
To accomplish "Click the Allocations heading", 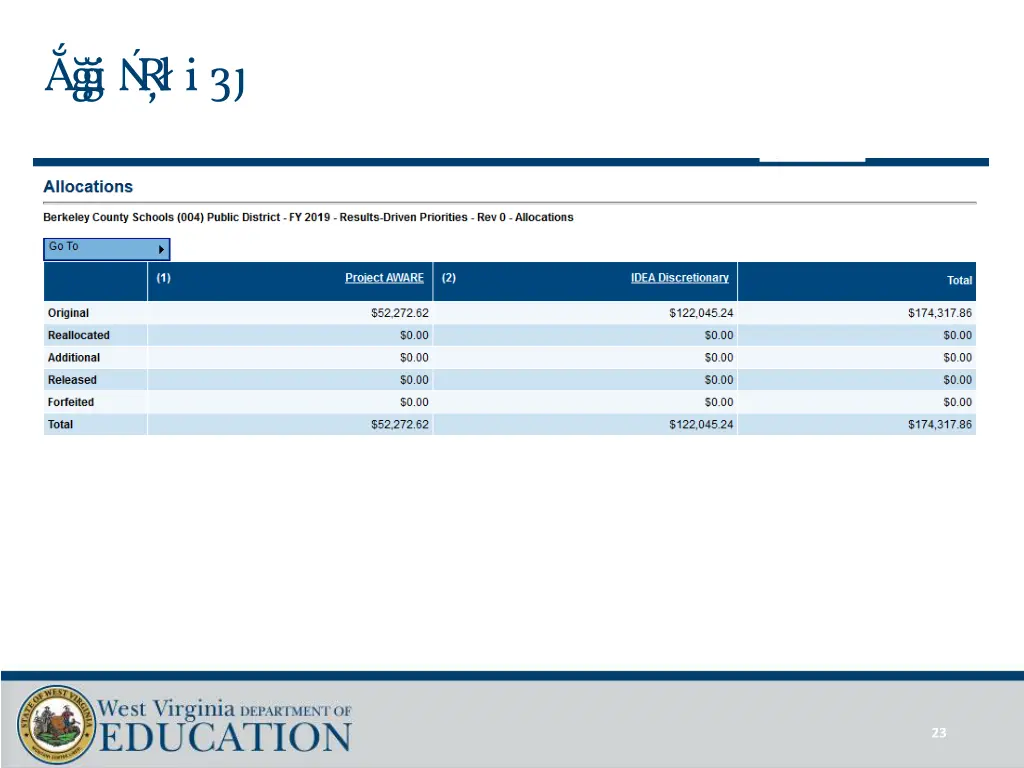I will coord(88,187).
